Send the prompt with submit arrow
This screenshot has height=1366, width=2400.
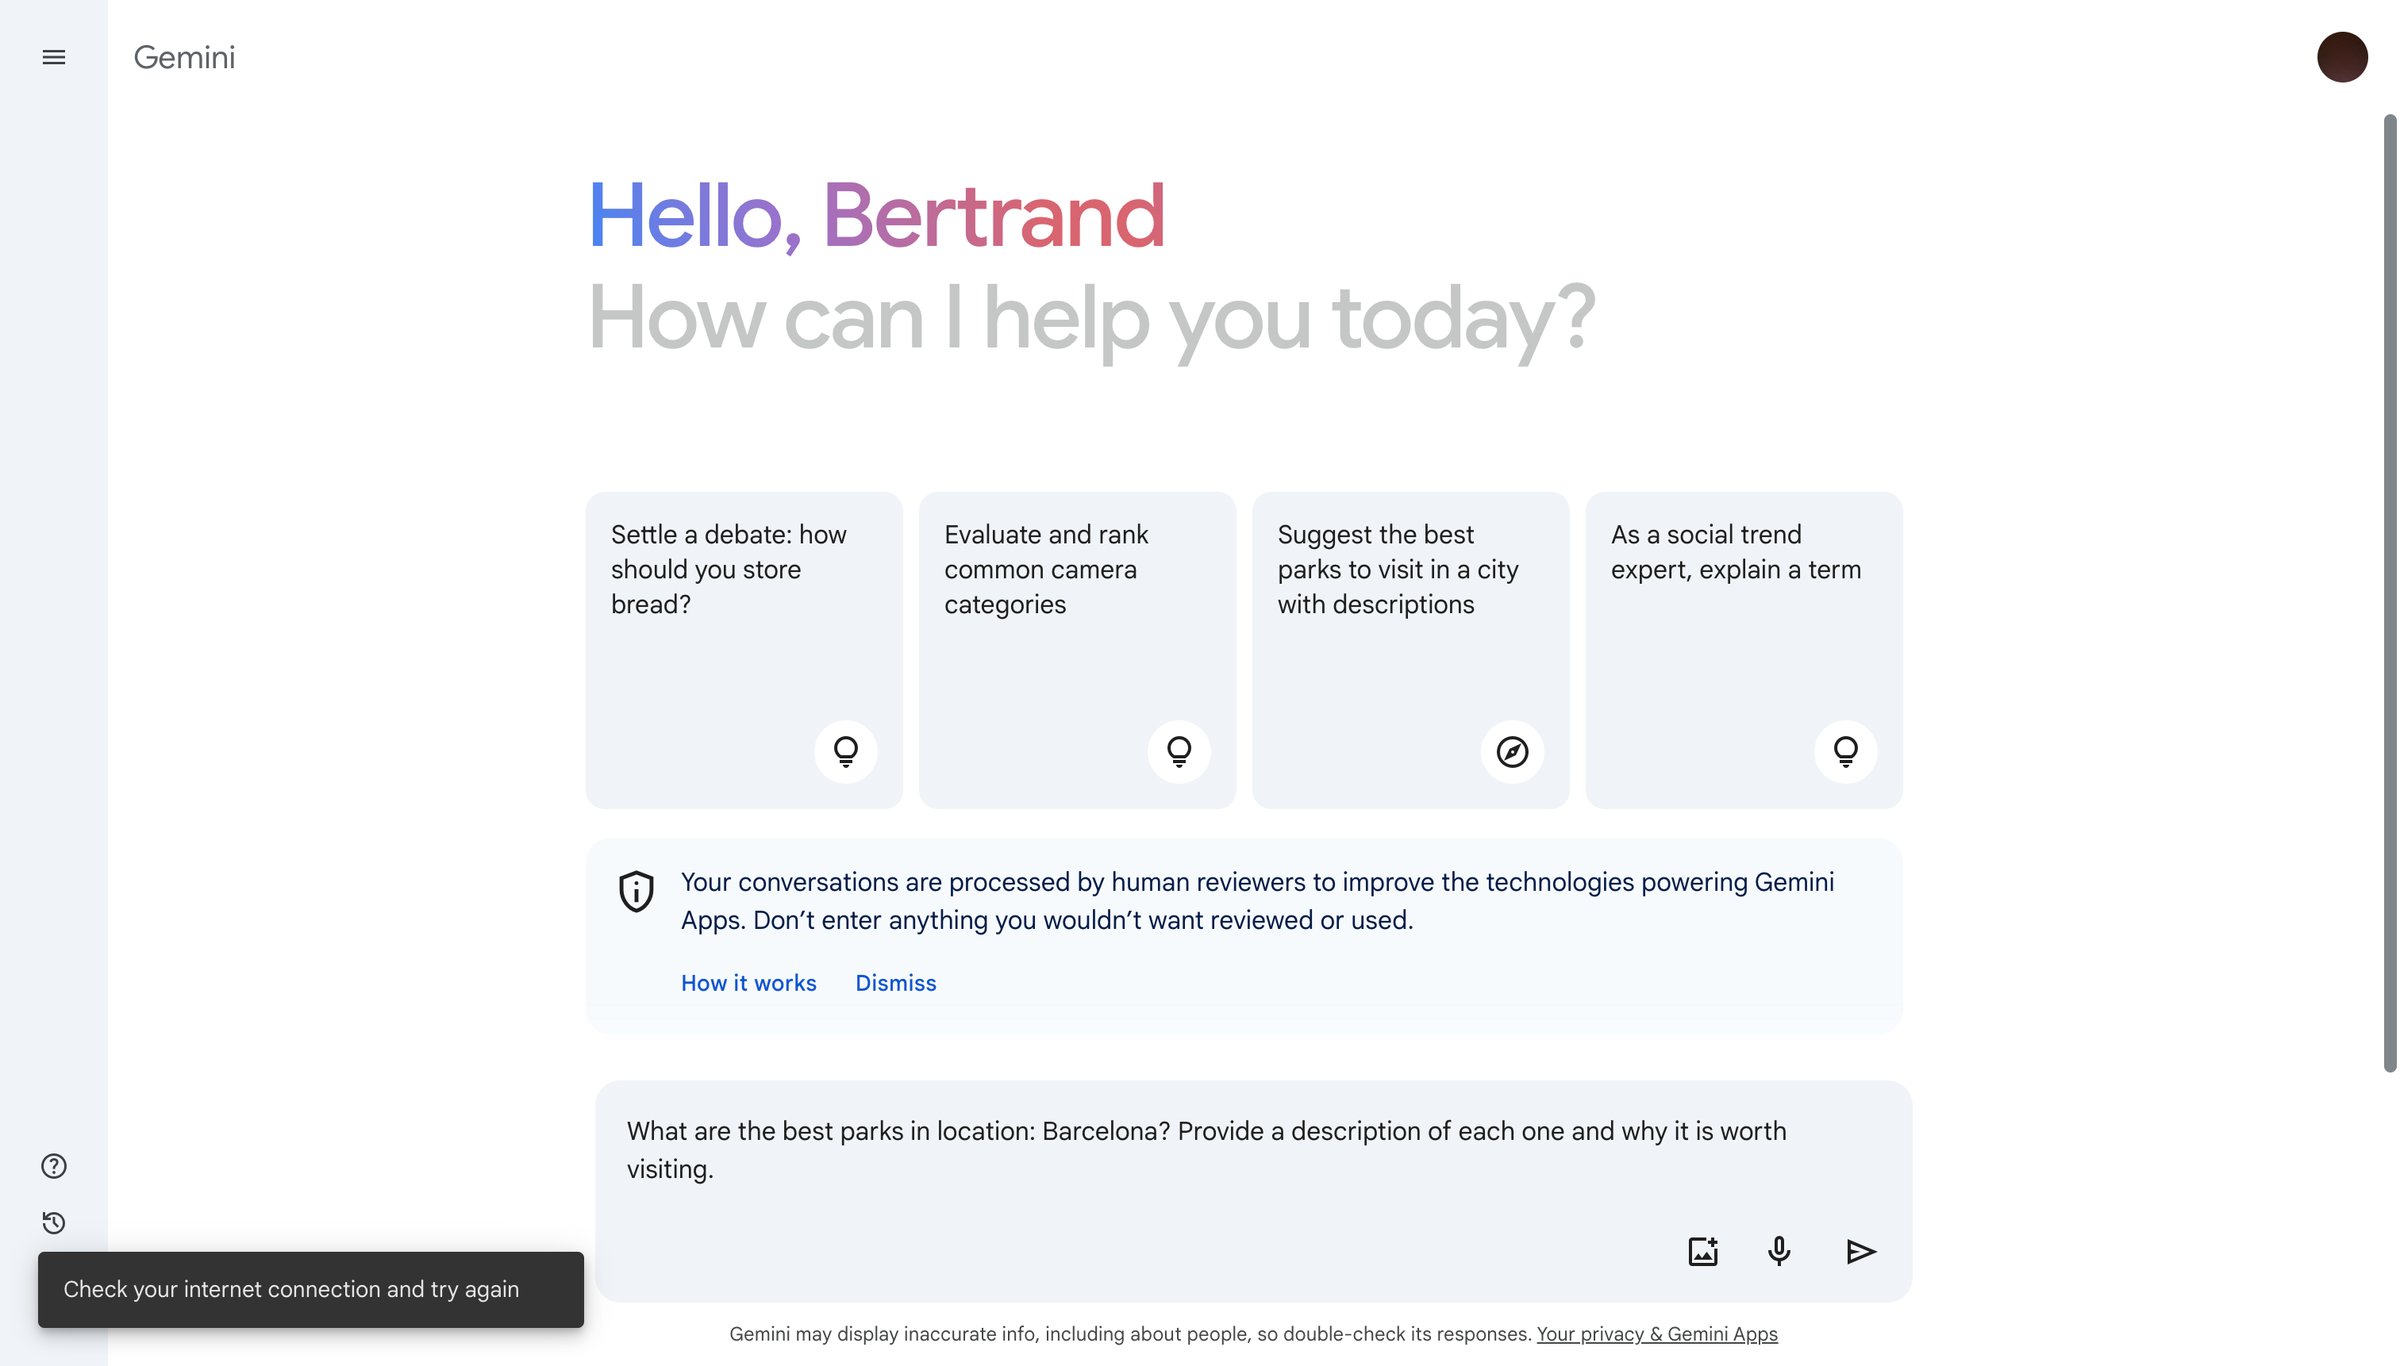click(x=1861, y=1251)
